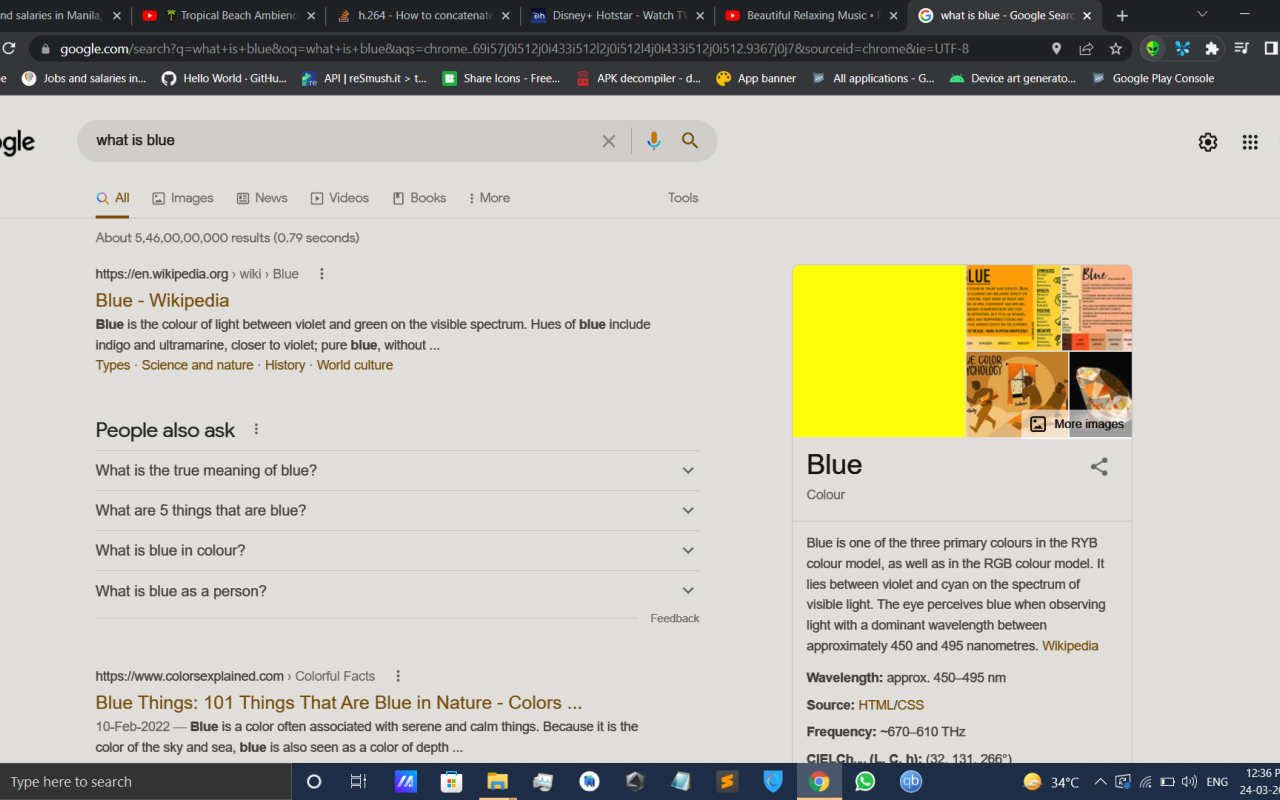Image resolution: width=1280 pixels, height=800 pixels.
Task: Bookmark this page with the star icon
Action: (1115, 47)
